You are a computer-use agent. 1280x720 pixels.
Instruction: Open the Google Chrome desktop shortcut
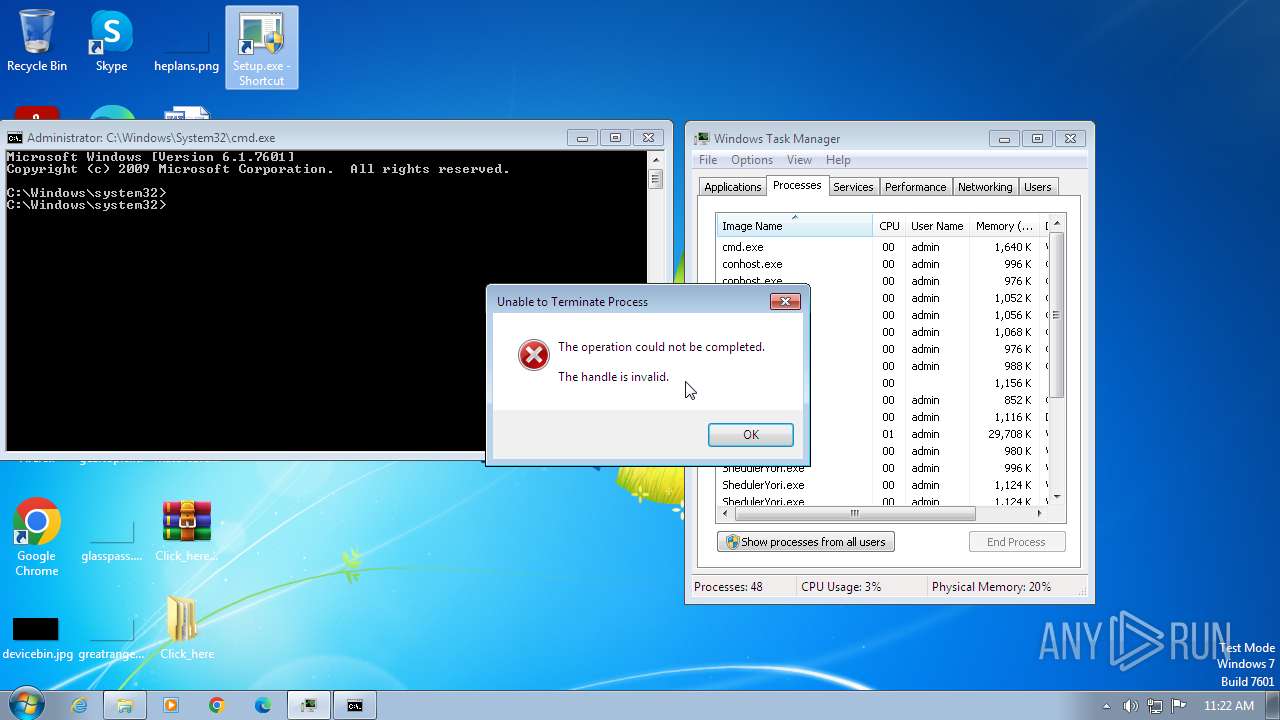37,537
